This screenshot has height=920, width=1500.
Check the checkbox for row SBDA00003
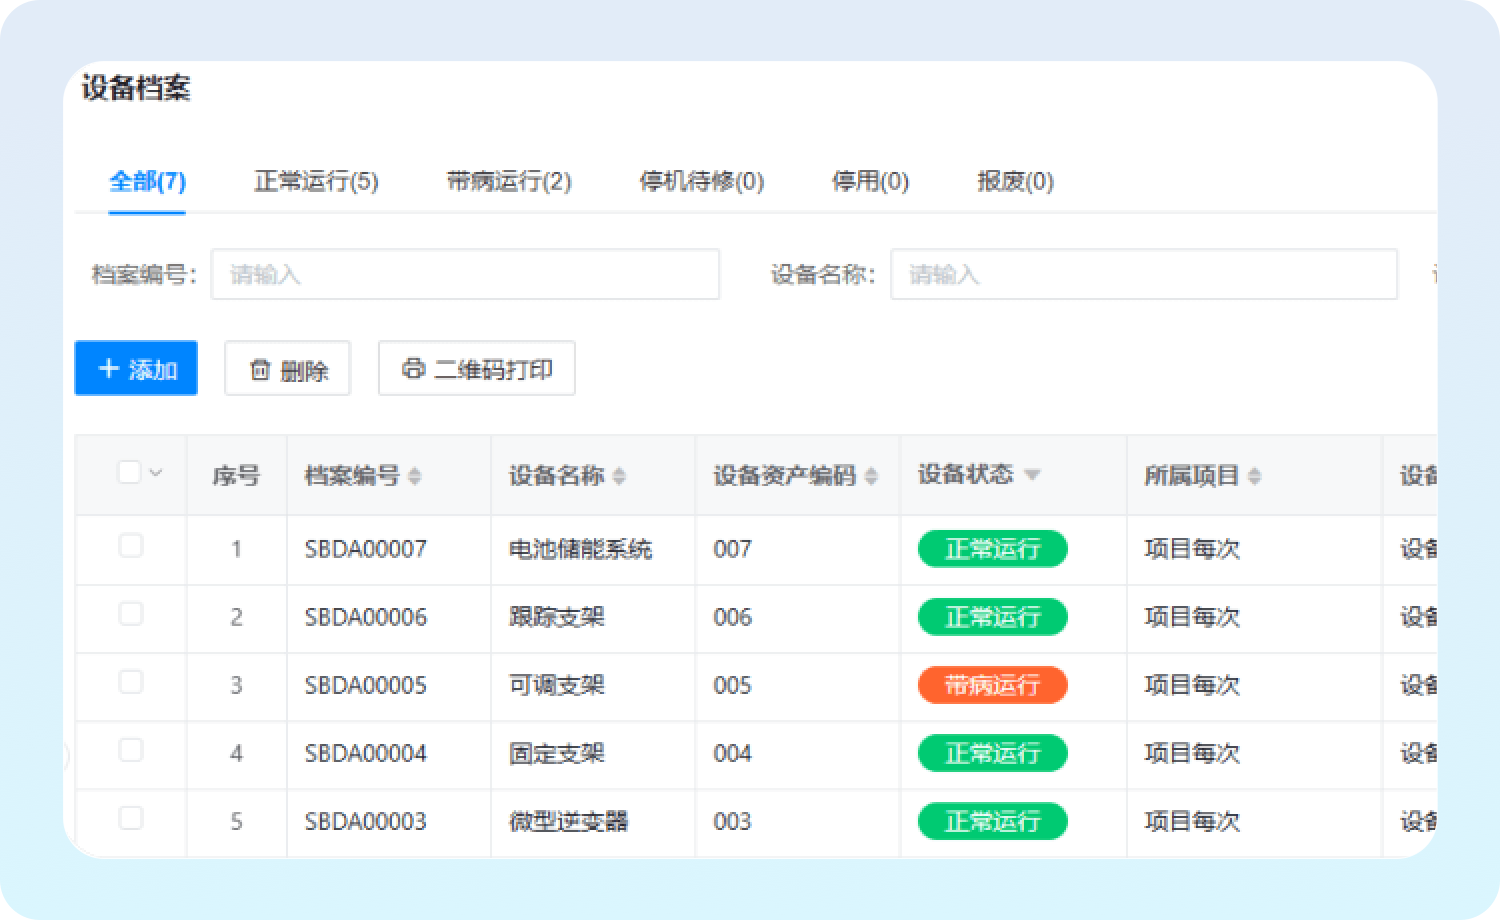(131, 818)
